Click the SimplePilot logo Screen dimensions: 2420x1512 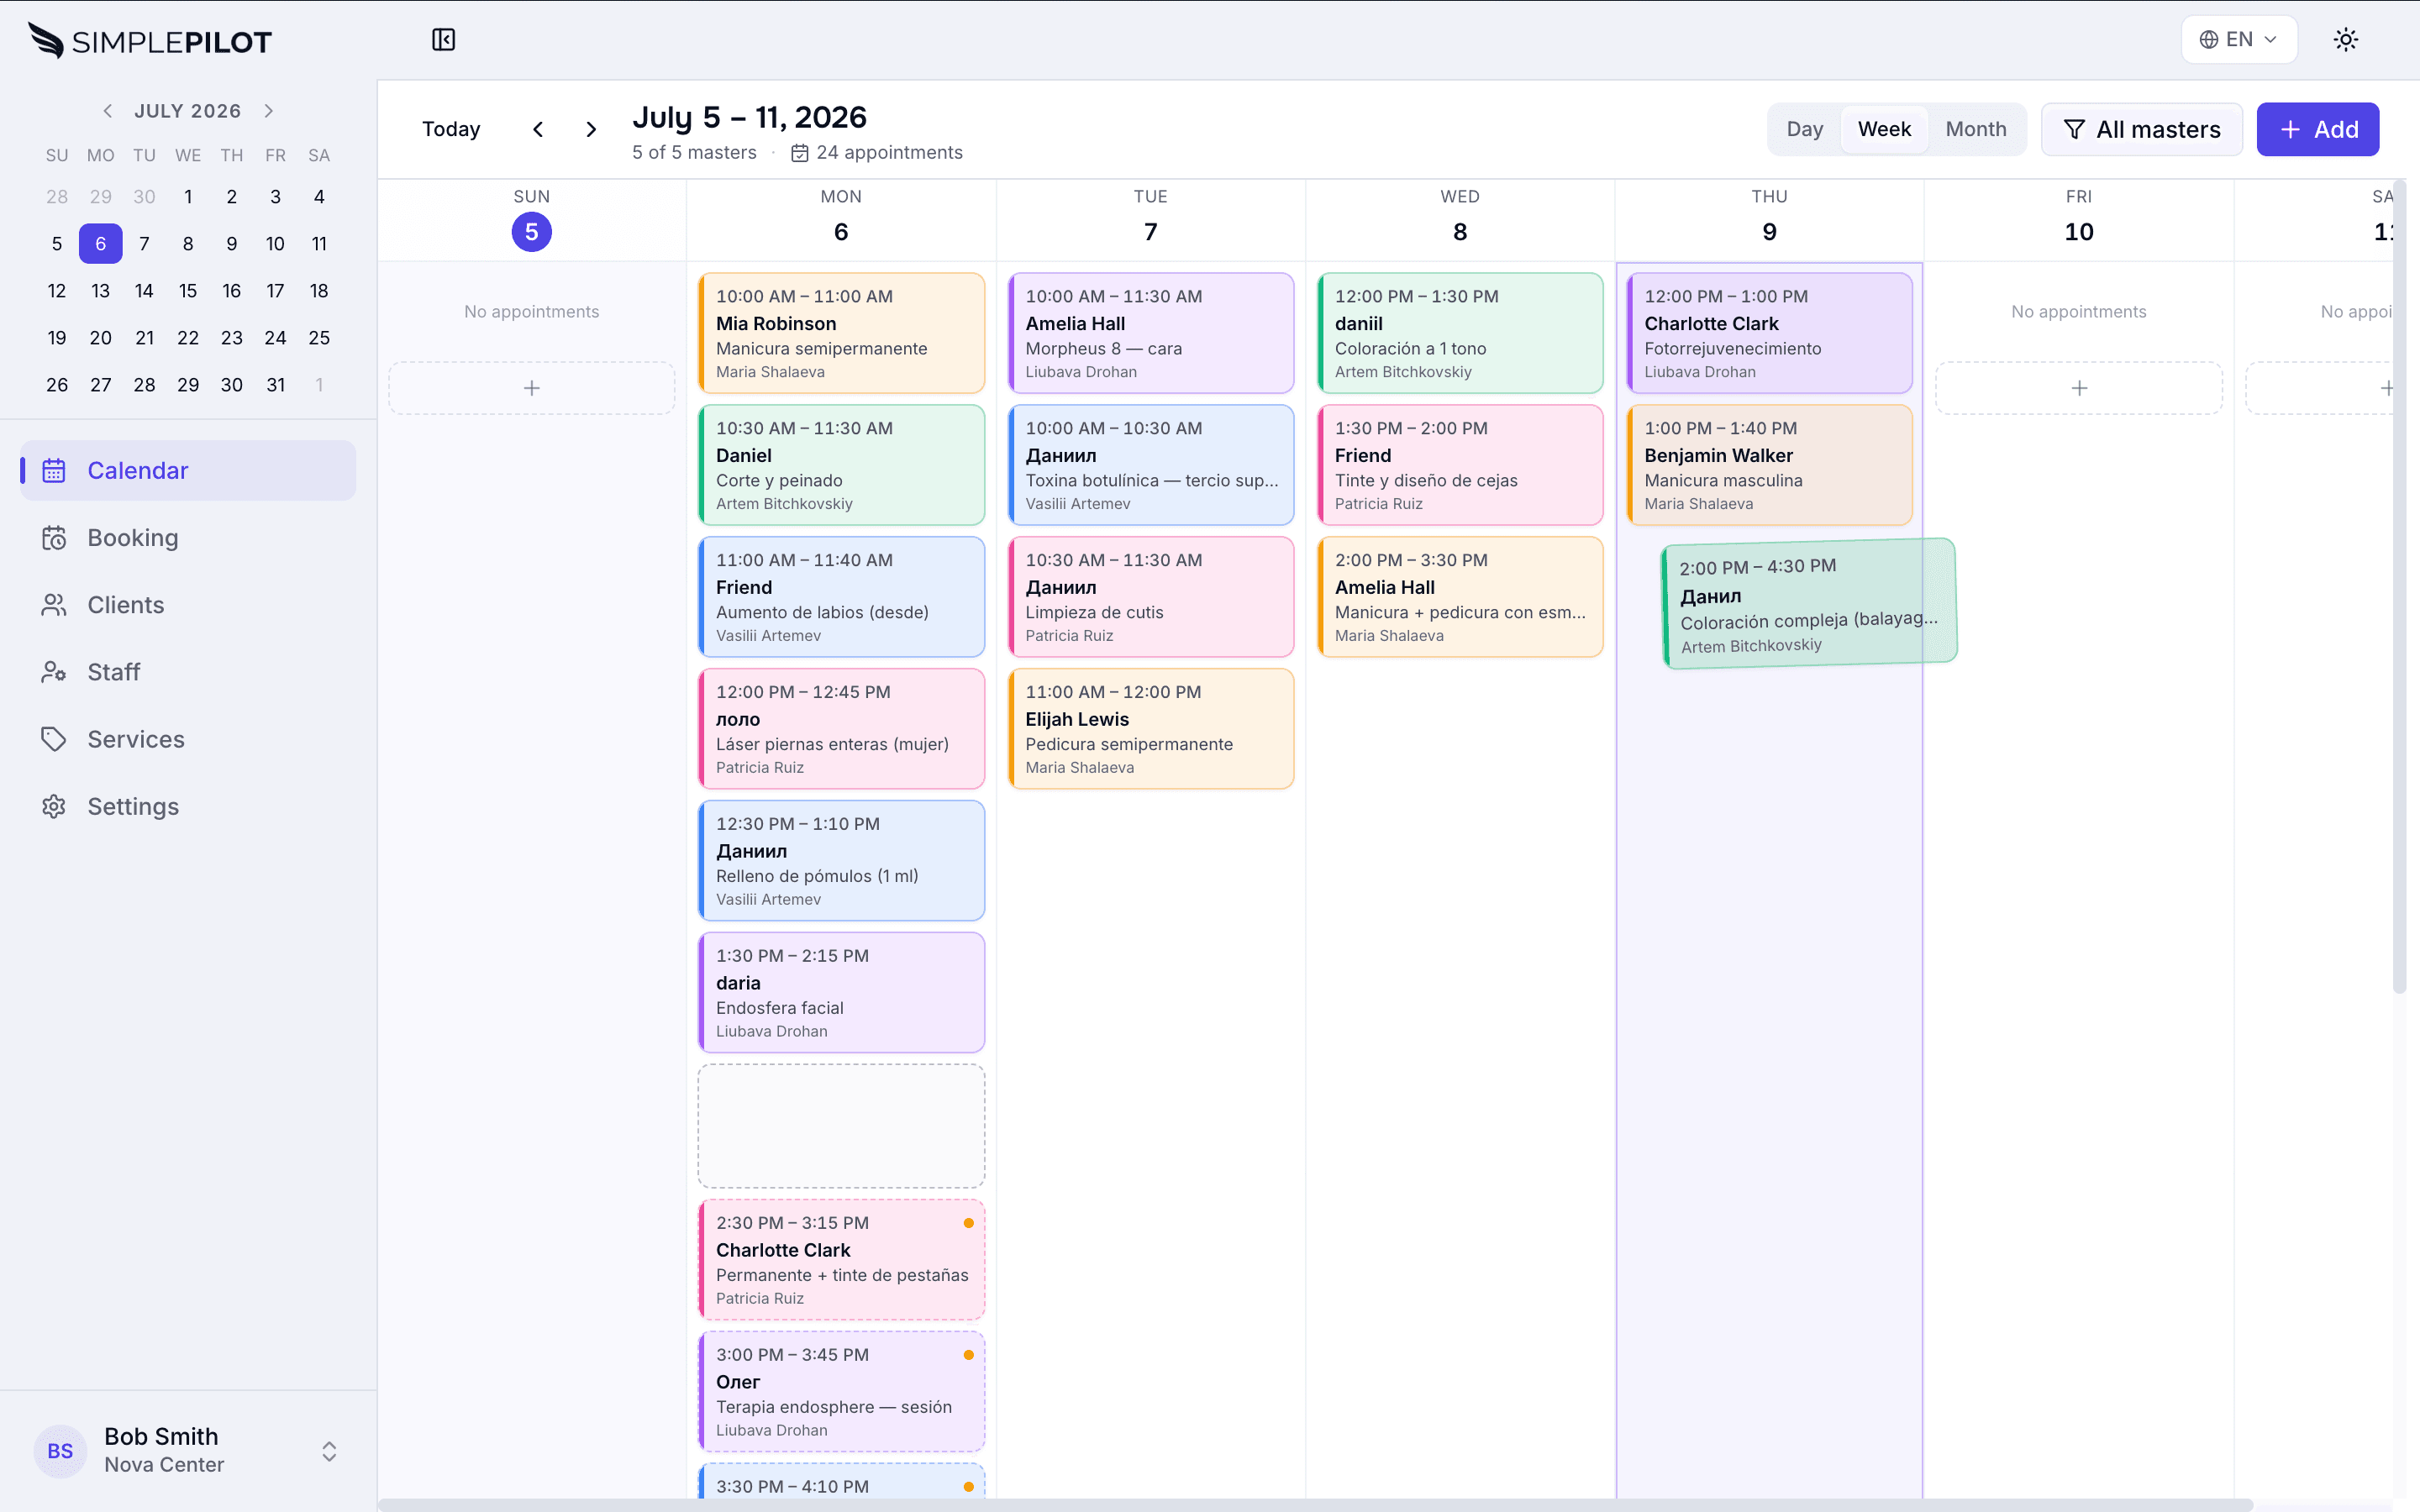(150, 41)
